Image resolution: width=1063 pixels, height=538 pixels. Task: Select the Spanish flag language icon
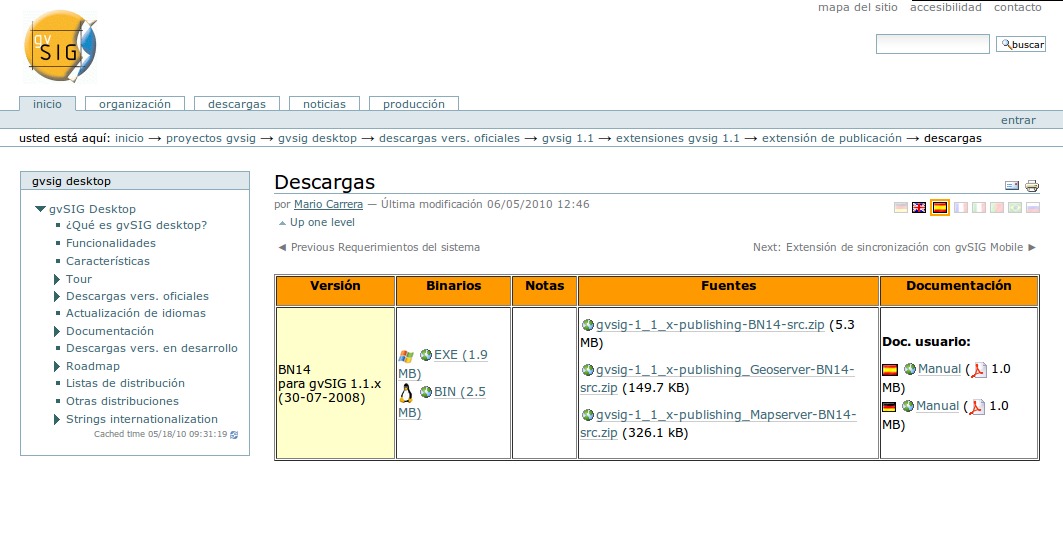(939, 208)
